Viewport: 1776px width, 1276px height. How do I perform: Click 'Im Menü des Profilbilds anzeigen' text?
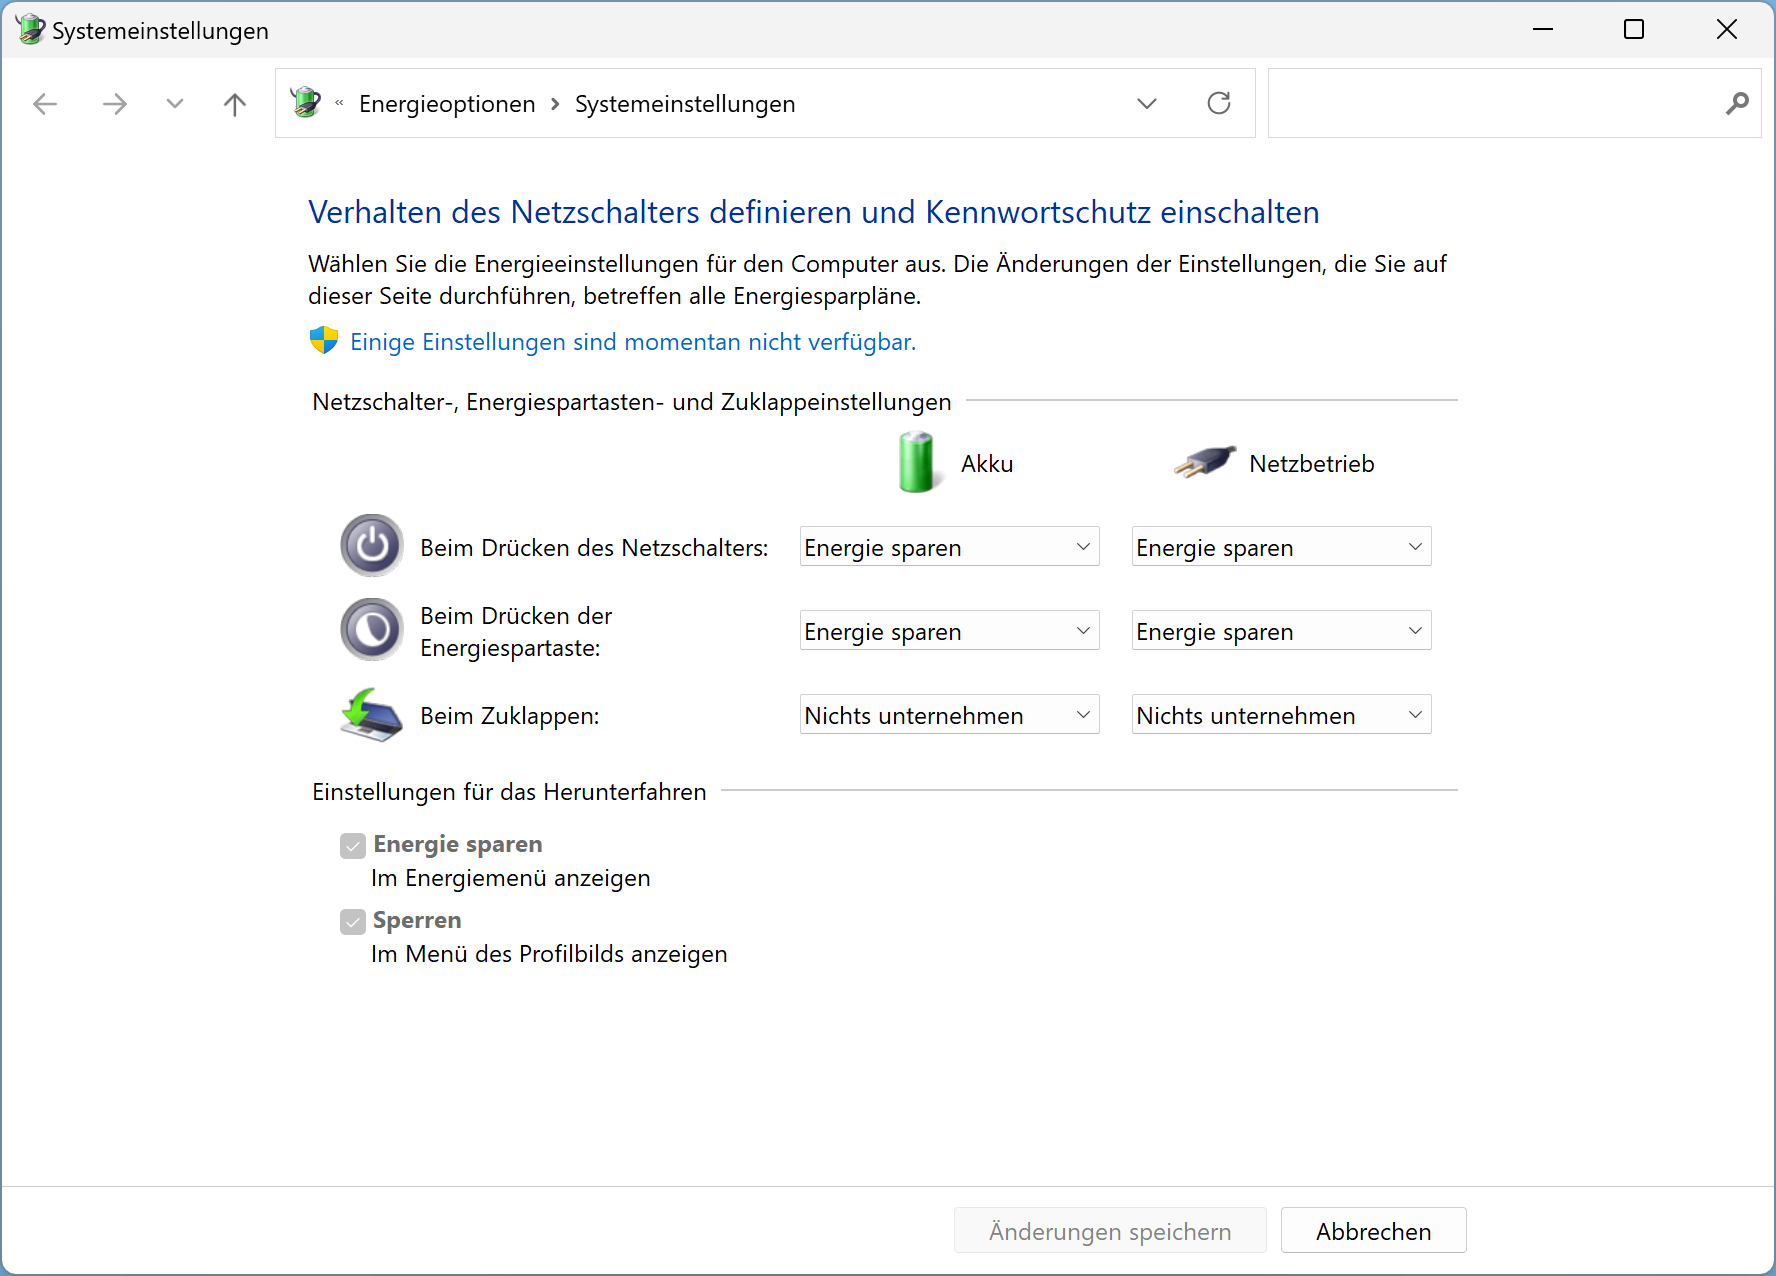click(549, 954)
